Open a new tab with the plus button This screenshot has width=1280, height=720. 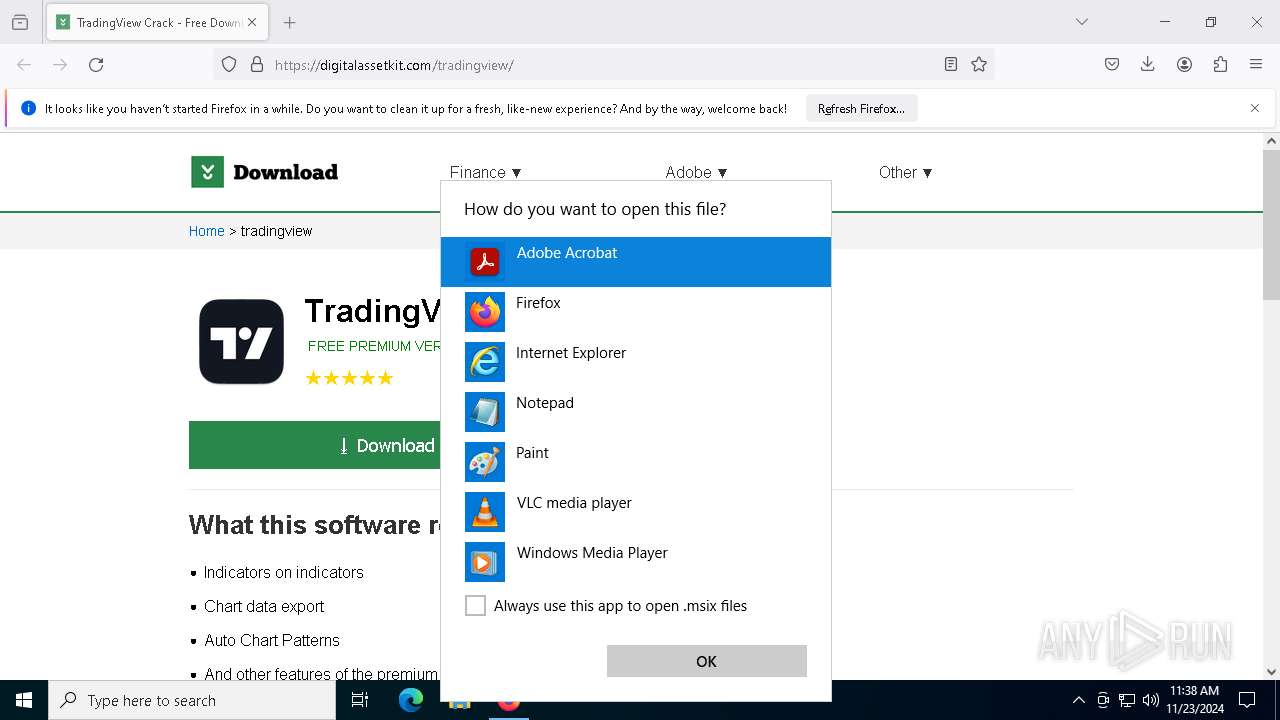[x=290, y=22]
